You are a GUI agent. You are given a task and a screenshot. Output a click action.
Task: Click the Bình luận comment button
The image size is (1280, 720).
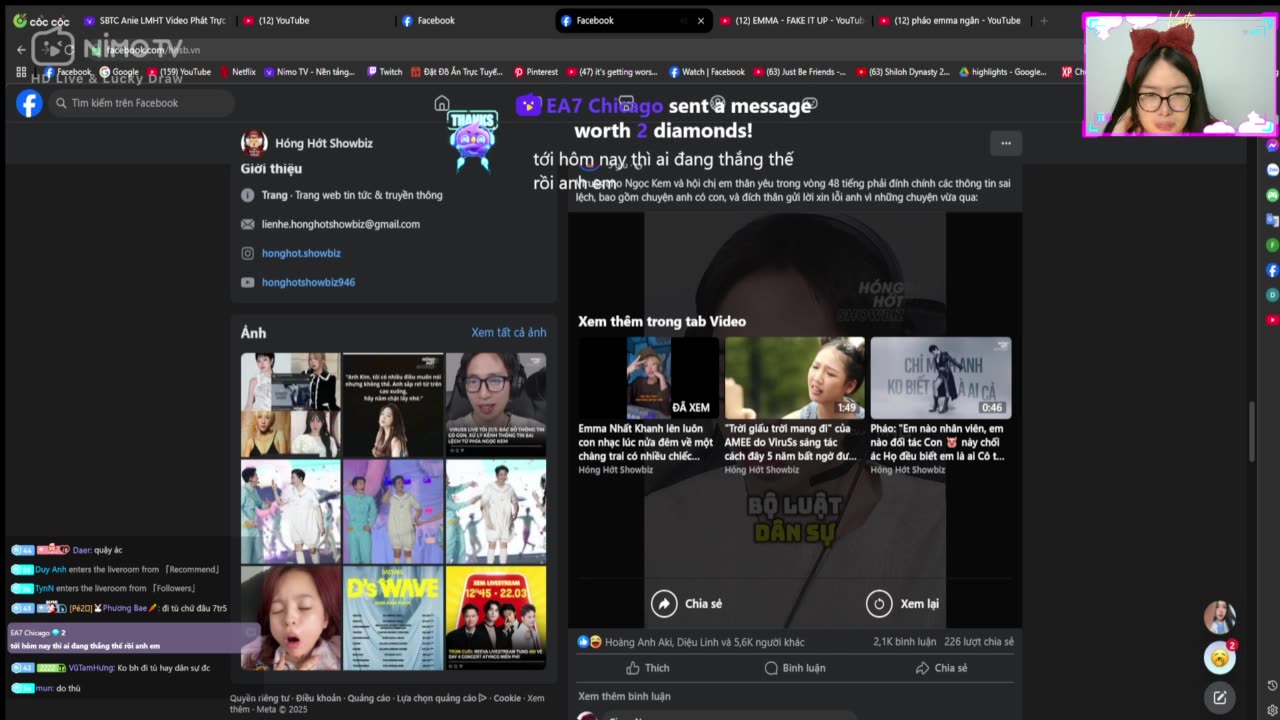[x=795, y=668]
